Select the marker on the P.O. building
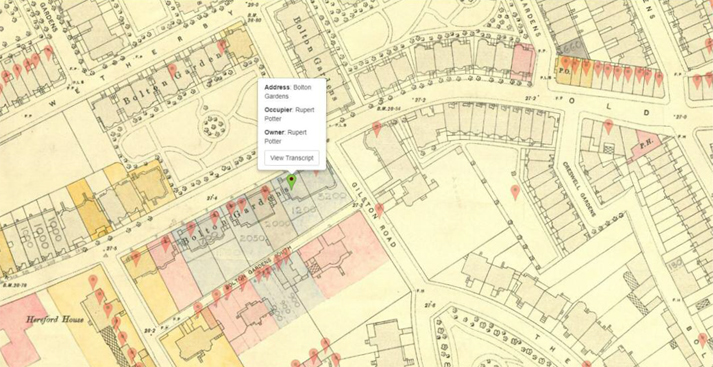Viewport: 713px width, 367px height. tap(565, 64)
